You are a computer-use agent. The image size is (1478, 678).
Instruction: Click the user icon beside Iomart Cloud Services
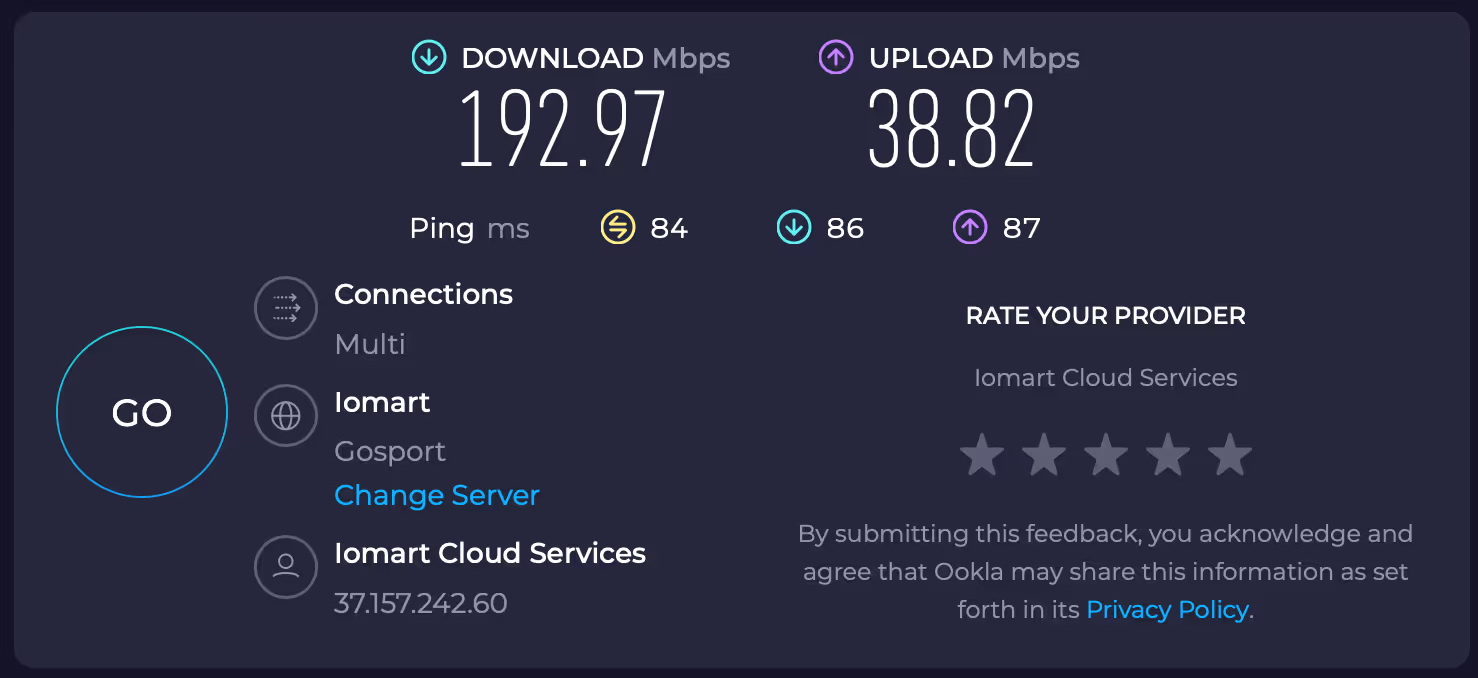point(286,566)
